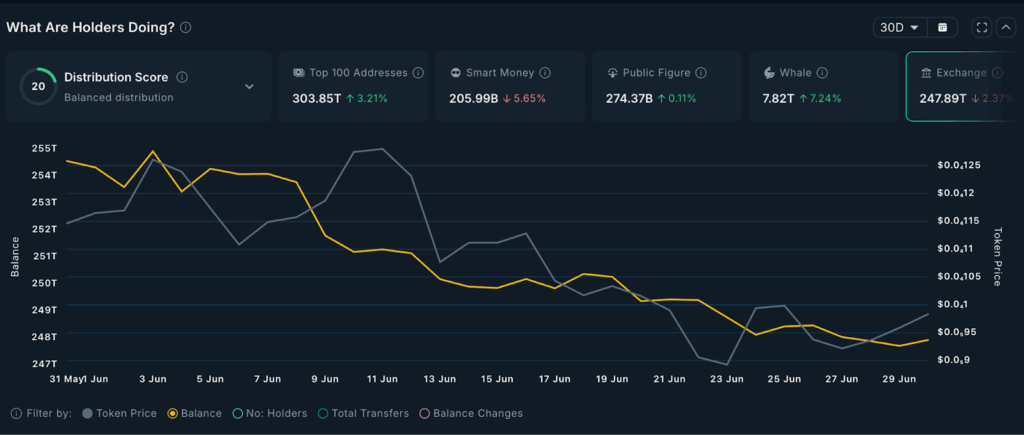Select the Exchange card
This screenshot has height=435, width=1024.
coord(964,86)
